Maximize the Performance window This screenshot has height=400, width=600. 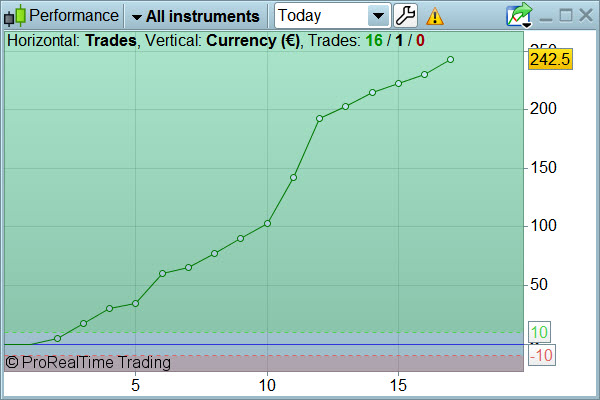click(x=566, y=16)
